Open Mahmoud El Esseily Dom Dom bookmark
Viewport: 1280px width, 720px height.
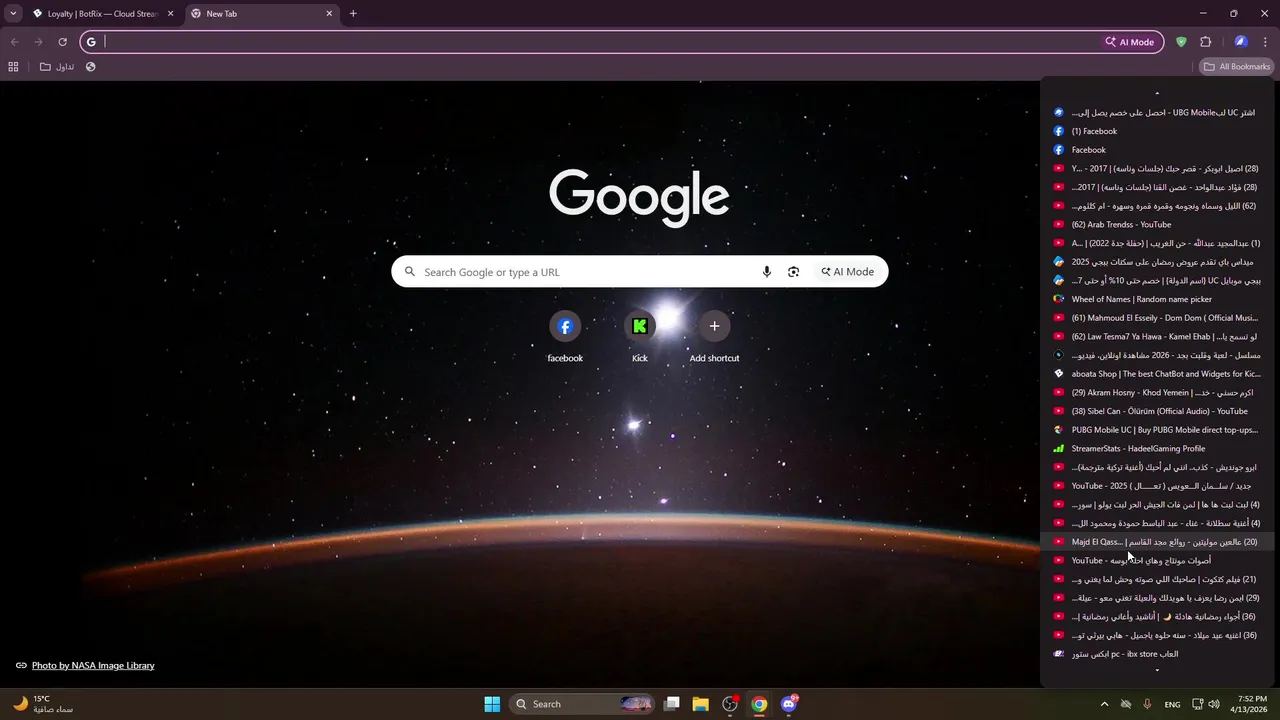pos(1157,318)
